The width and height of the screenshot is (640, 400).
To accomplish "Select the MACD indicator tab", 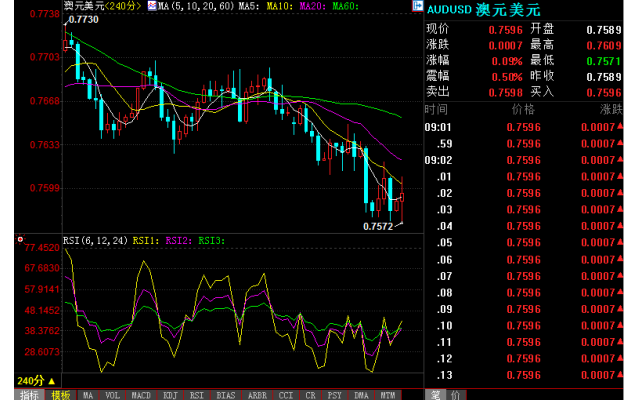I will tap(141, 395).
